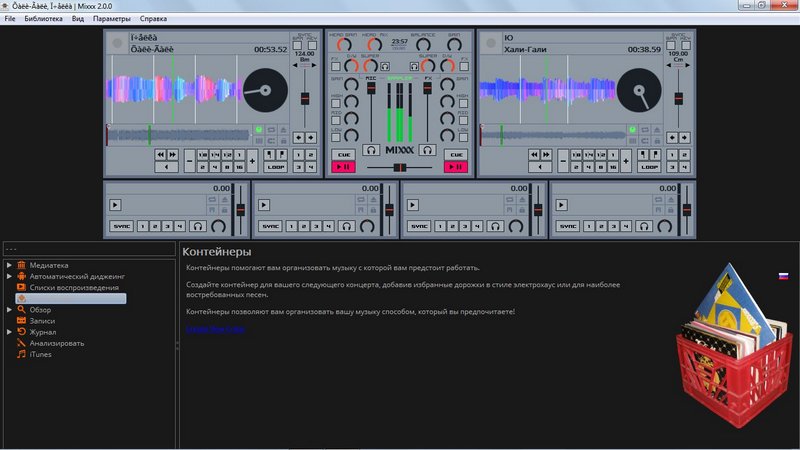Play or pause the right deck
Viewport: 800px width, 450px height.
456,167
